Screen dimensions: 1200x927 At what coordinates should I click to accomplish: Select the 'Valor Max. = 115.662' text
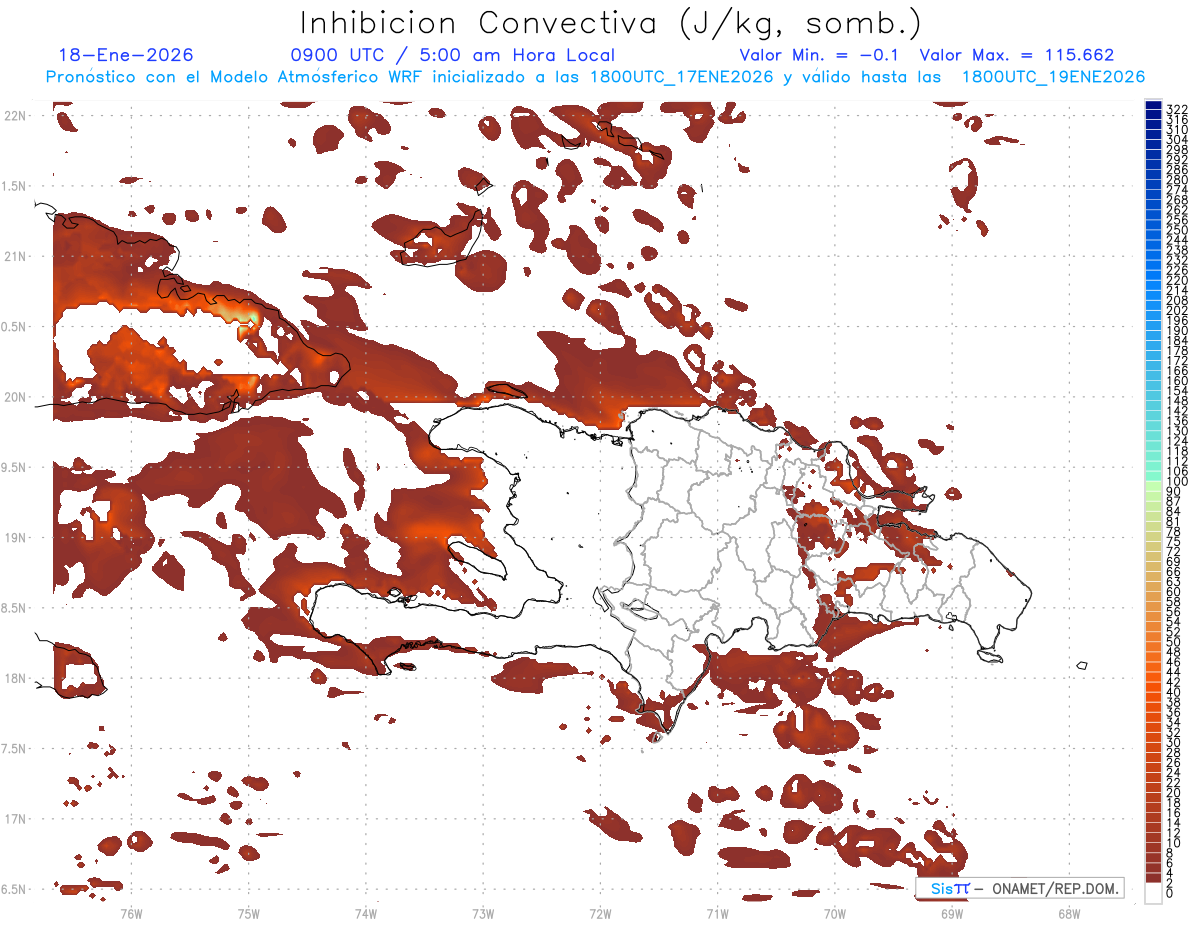click(1017, 55)
